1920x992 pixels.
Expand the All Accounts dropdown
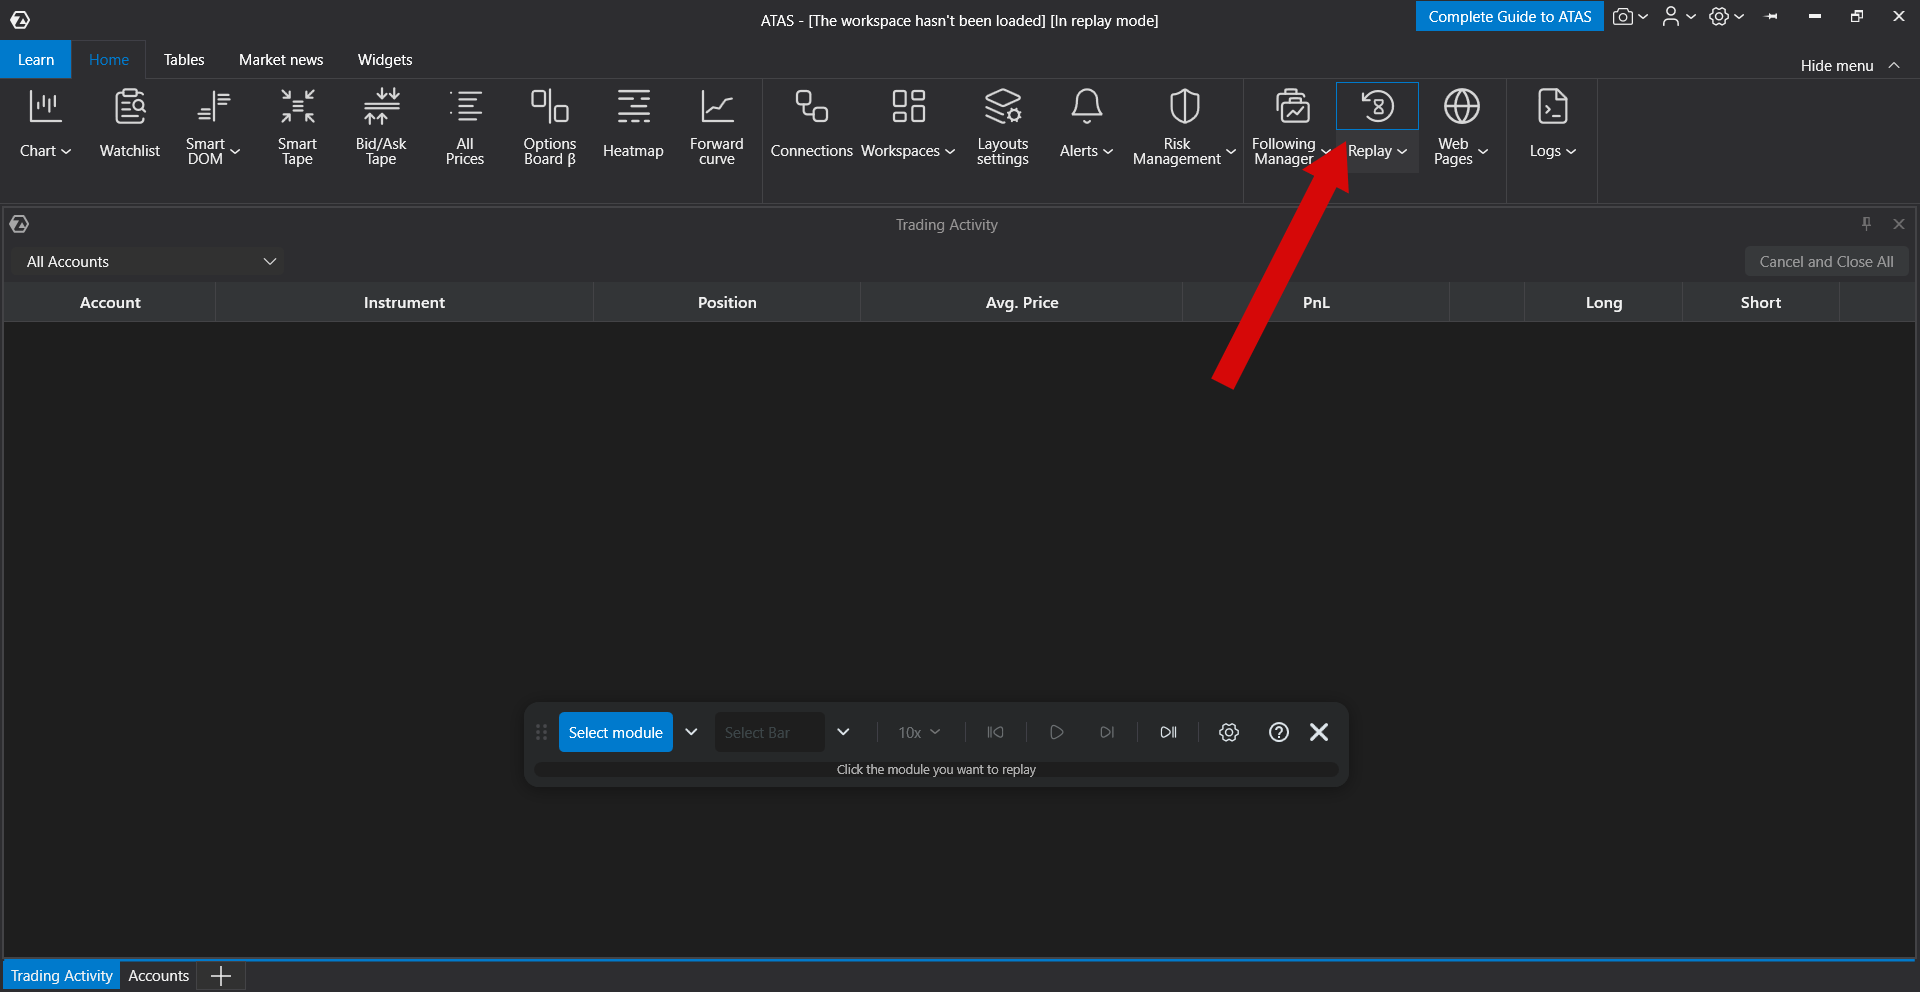tap(152, 262)
